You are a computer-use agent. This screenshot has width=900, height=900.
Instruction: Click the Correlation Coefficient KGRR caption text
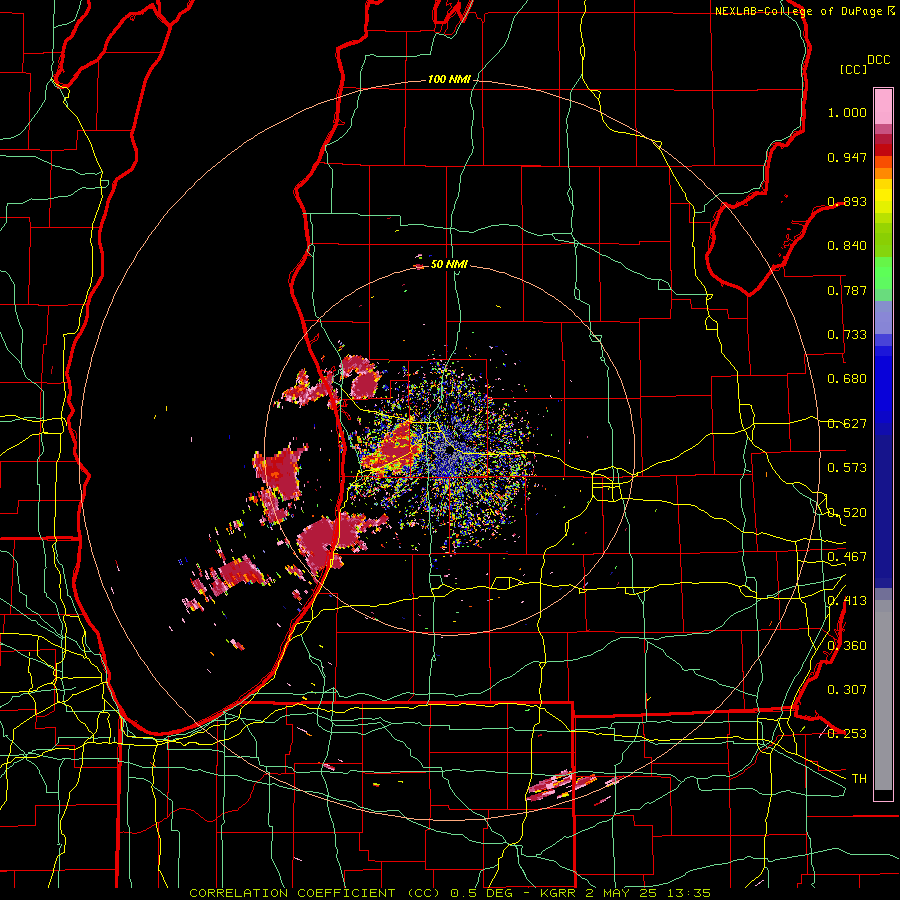[x=450, y=893]
